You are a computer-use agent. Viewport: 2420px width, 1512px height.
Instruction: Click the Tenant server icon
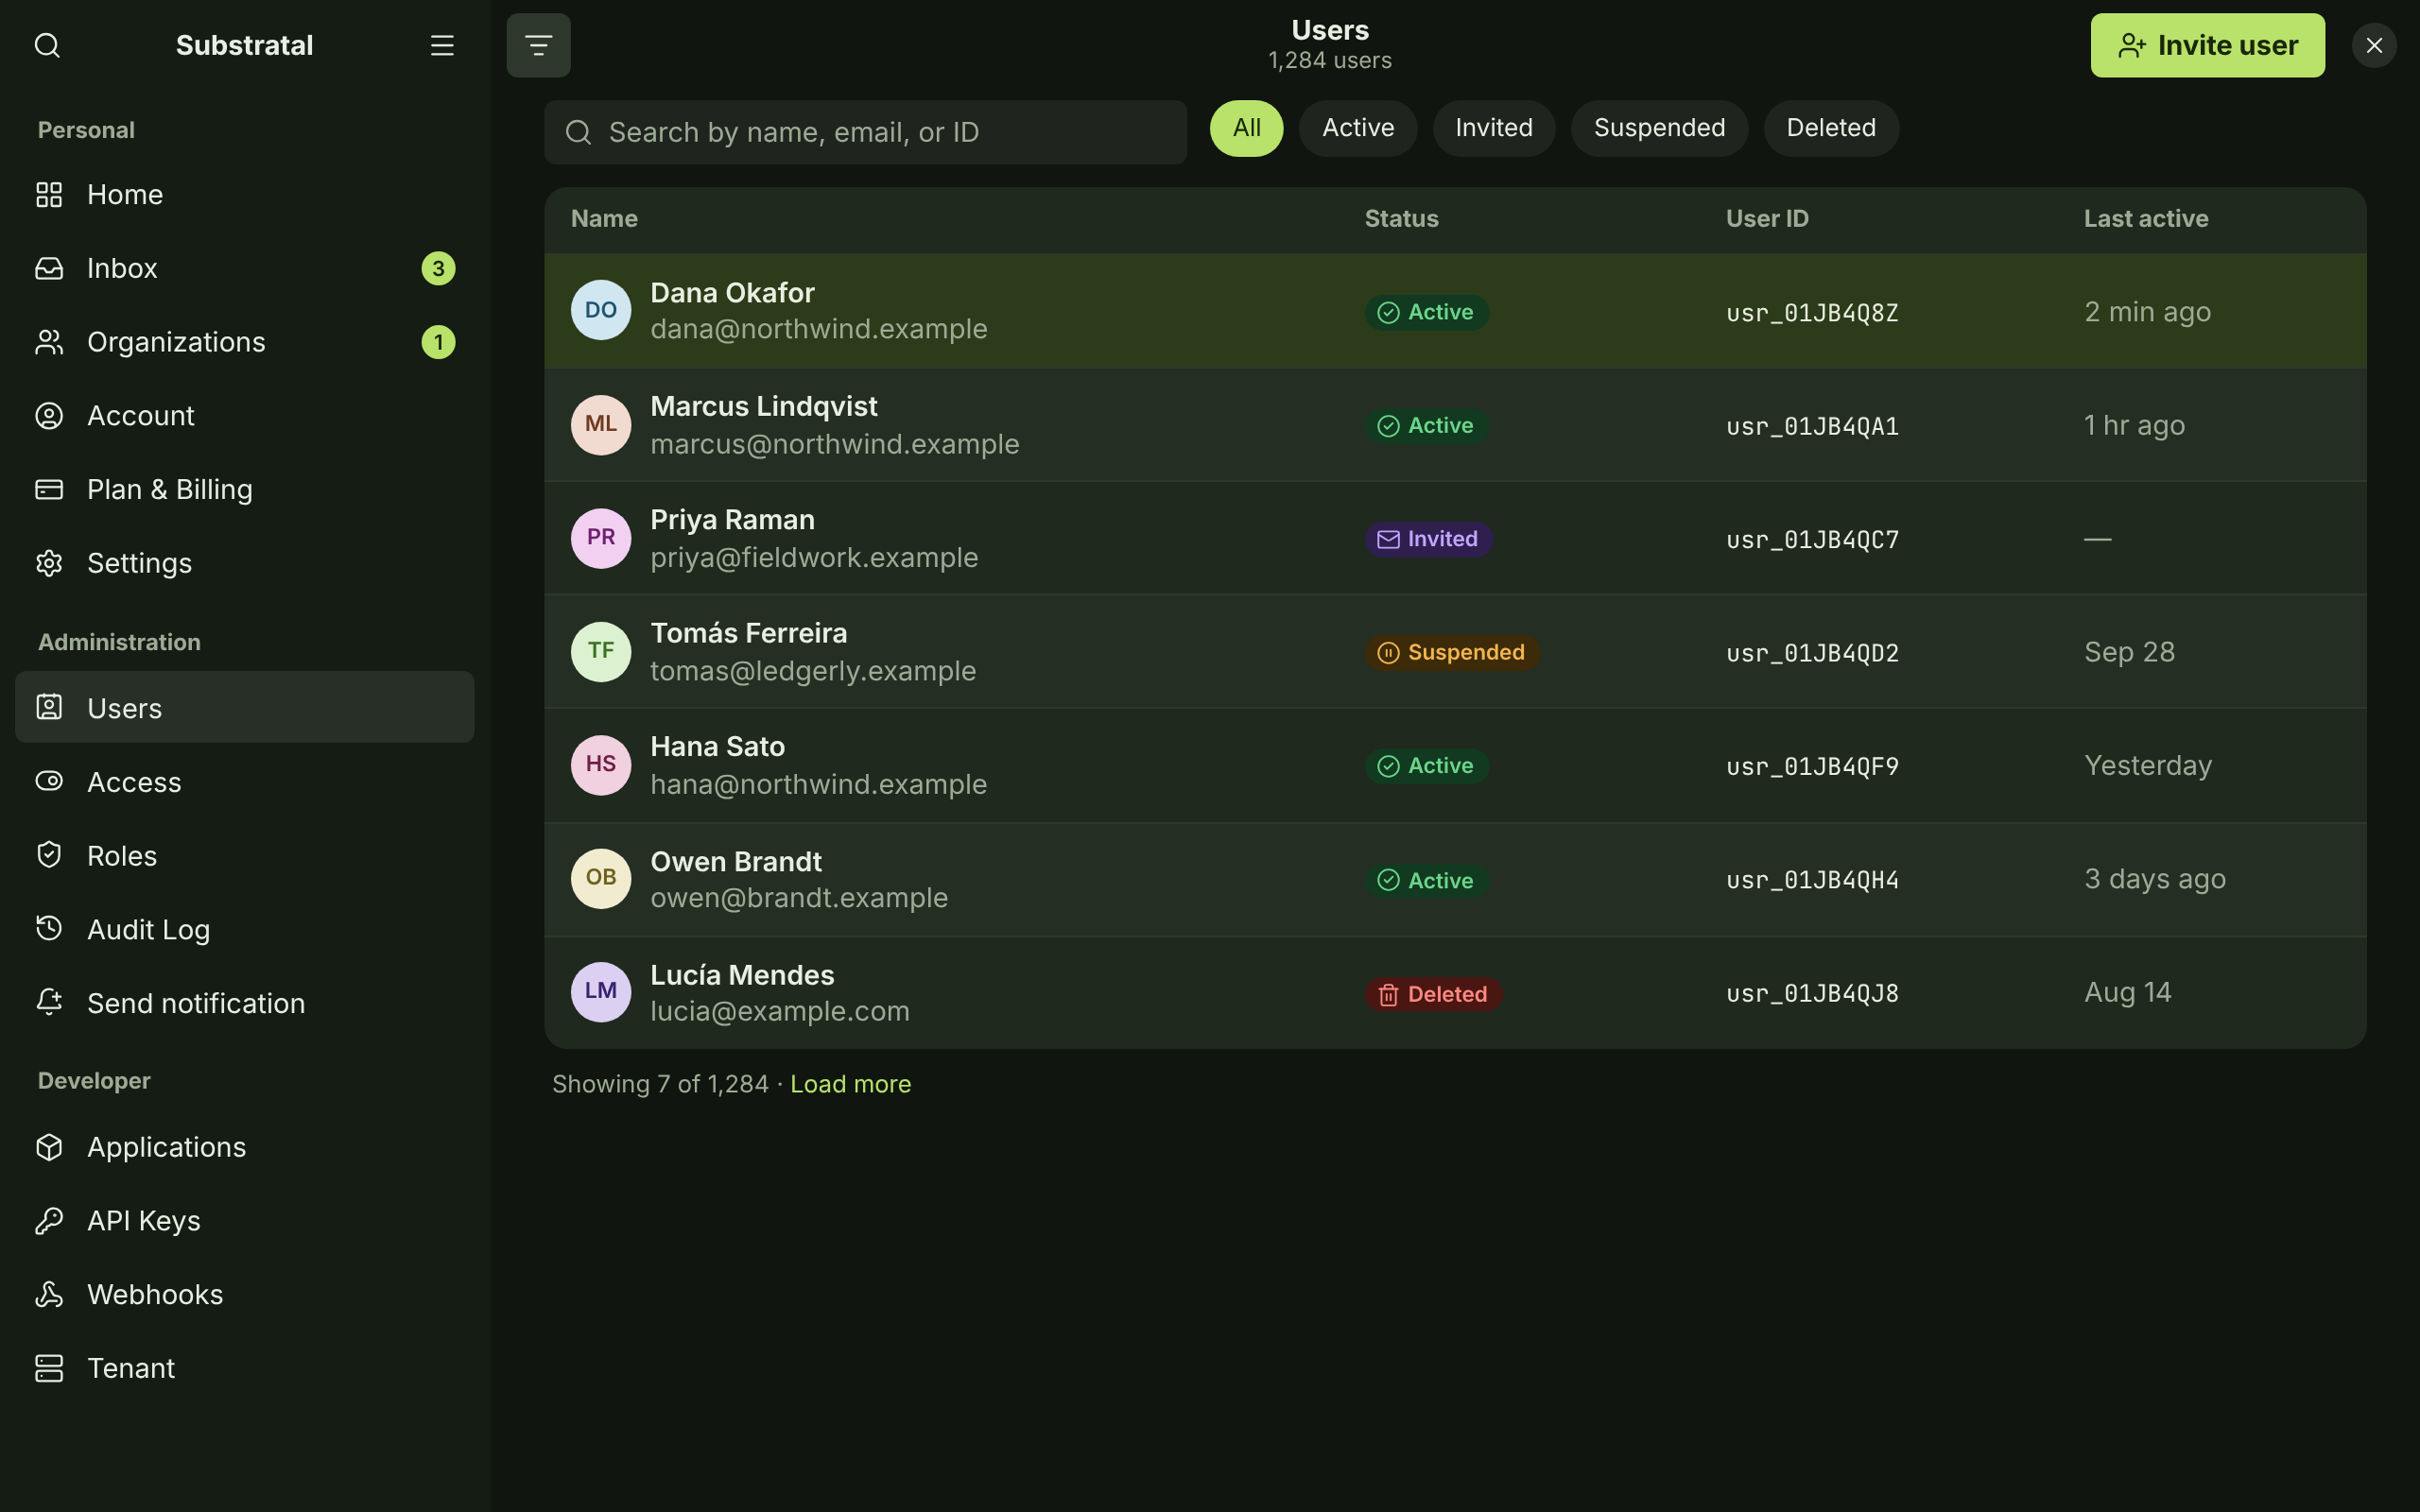(49, 1368)
